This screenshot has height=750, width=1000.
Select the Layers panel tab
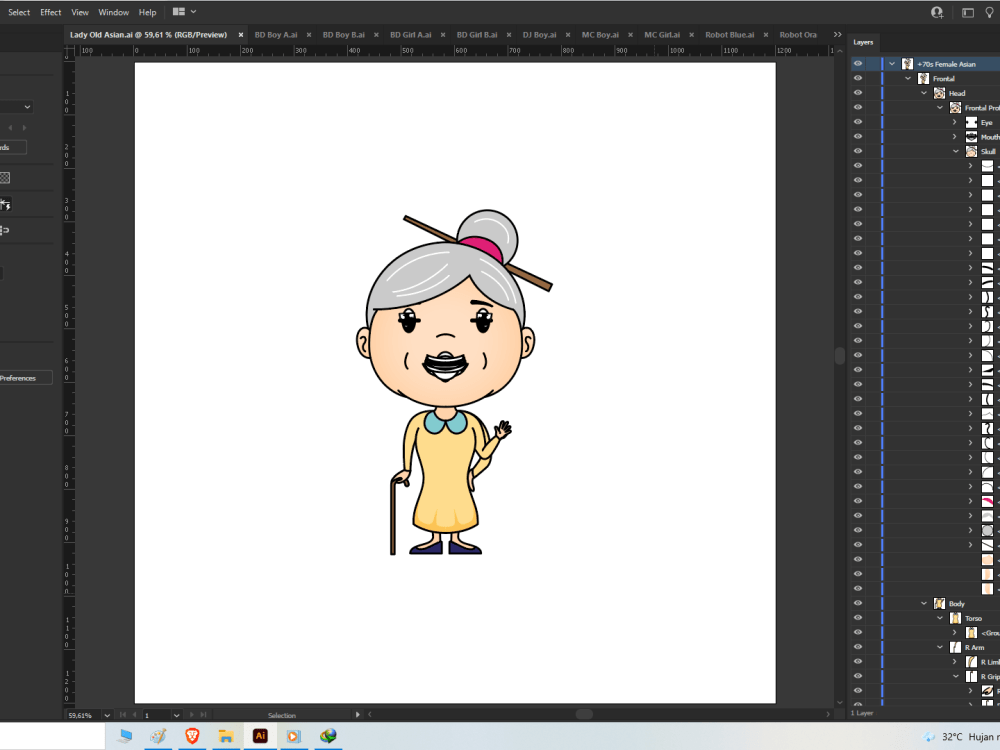(x=863, y=42)
